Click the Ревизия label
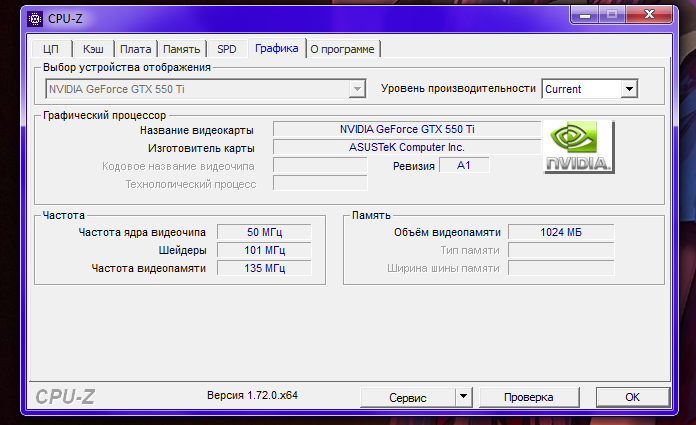Viewport: 696px width, 425px height. 414,166
